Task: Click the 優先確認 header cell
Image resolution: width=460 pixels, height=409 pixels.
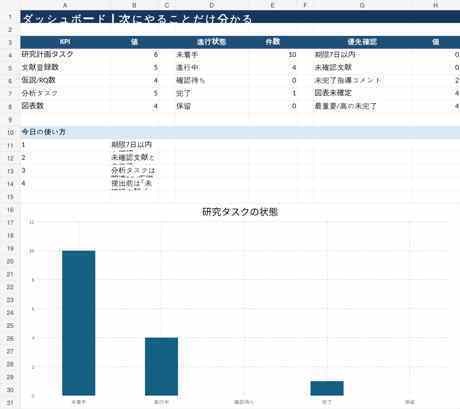Action: coord(362,42)
